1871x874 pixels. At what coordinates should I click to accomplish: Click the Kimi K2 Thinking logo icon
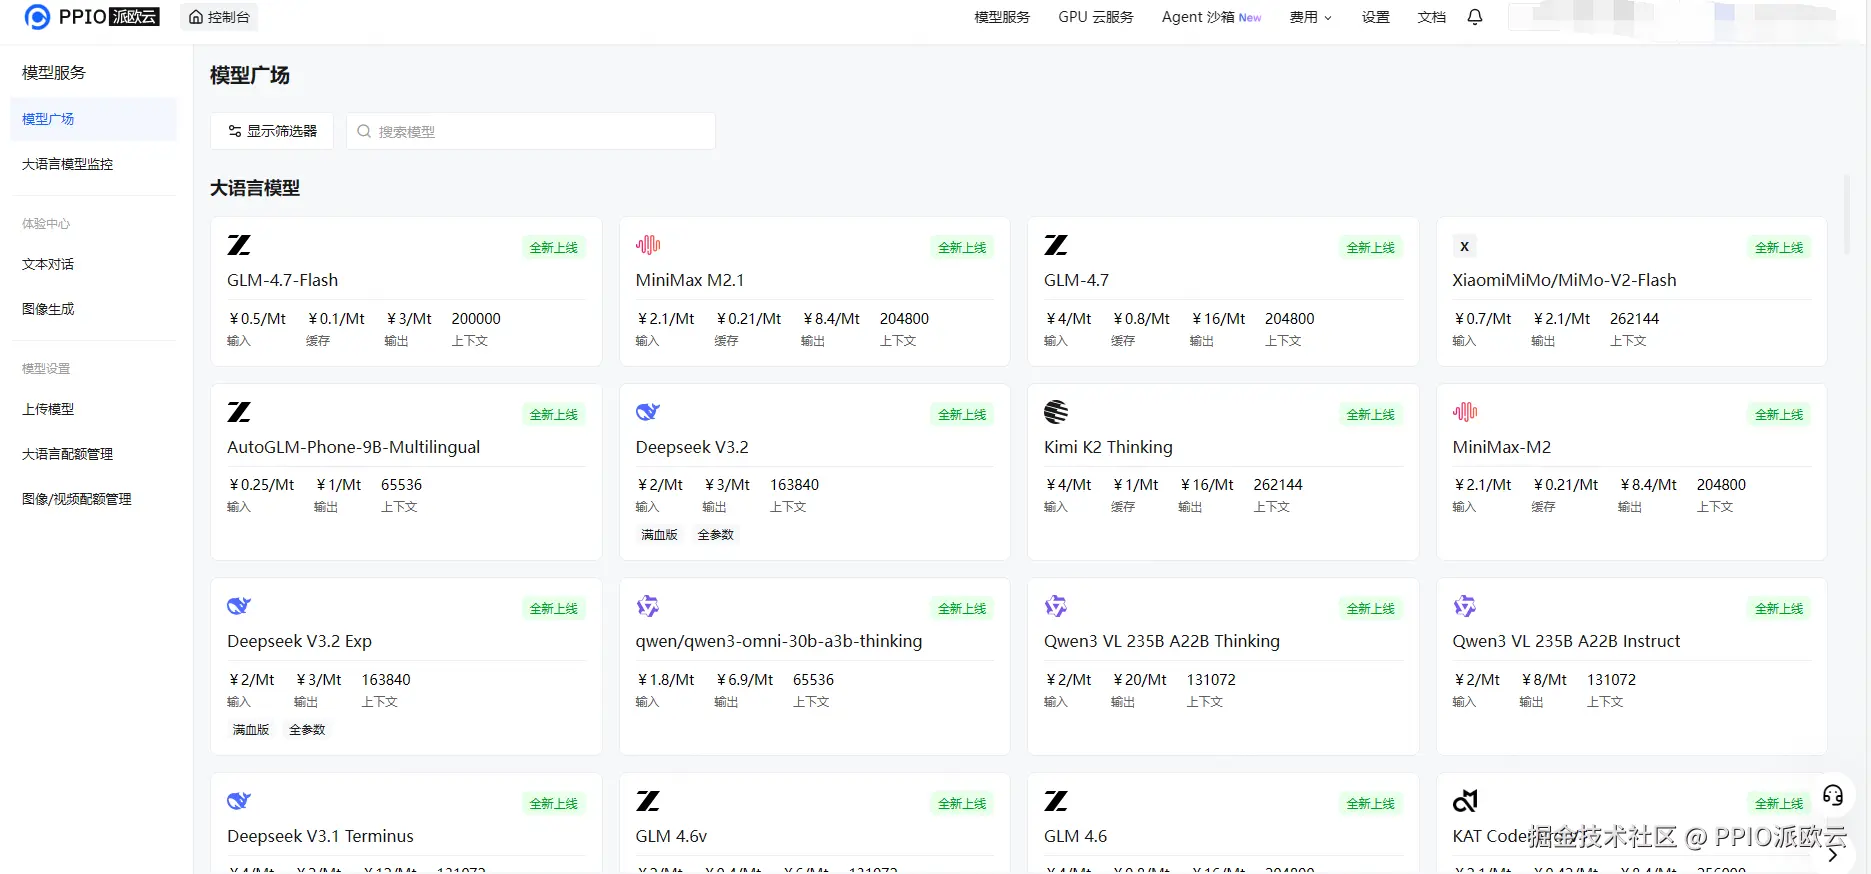(x=1056, y=412)
